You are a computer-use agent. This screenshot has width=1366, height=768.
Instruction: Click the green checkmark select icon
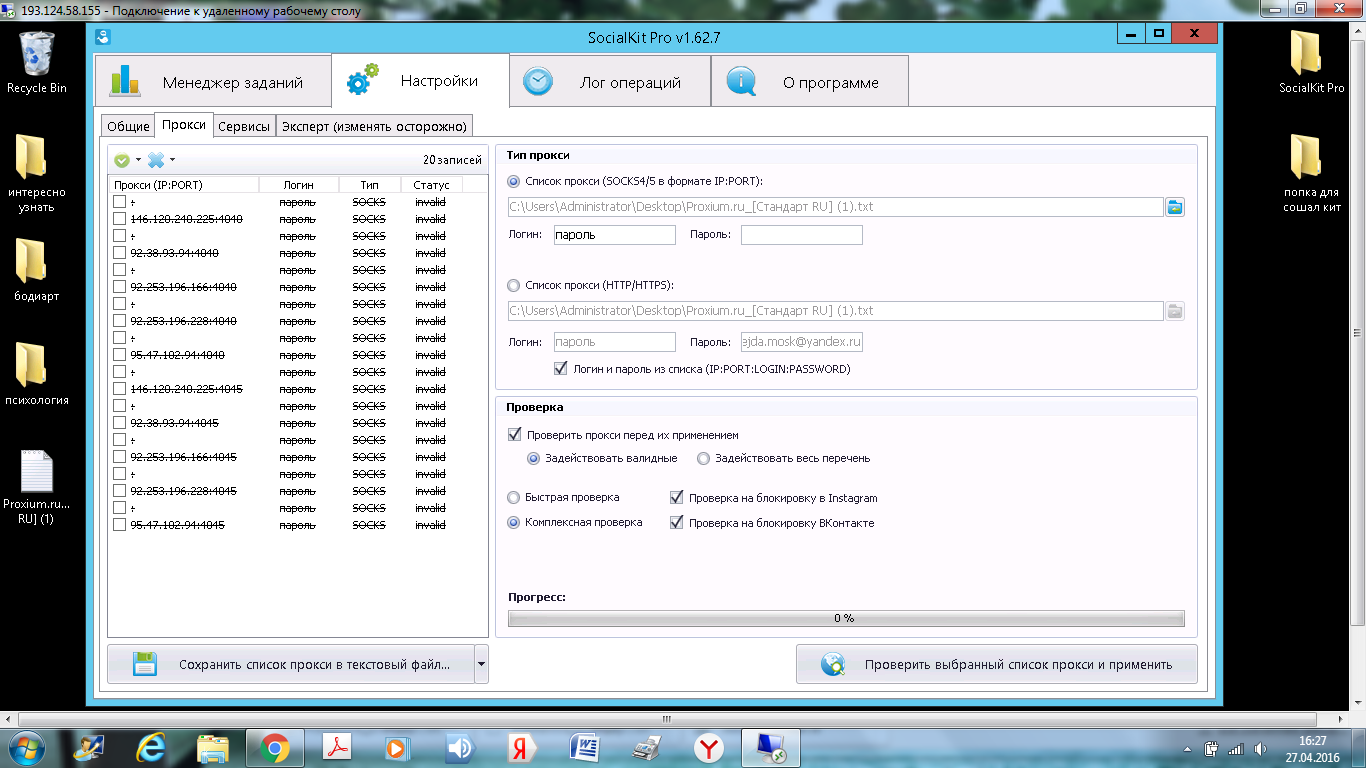coord(122,160)
